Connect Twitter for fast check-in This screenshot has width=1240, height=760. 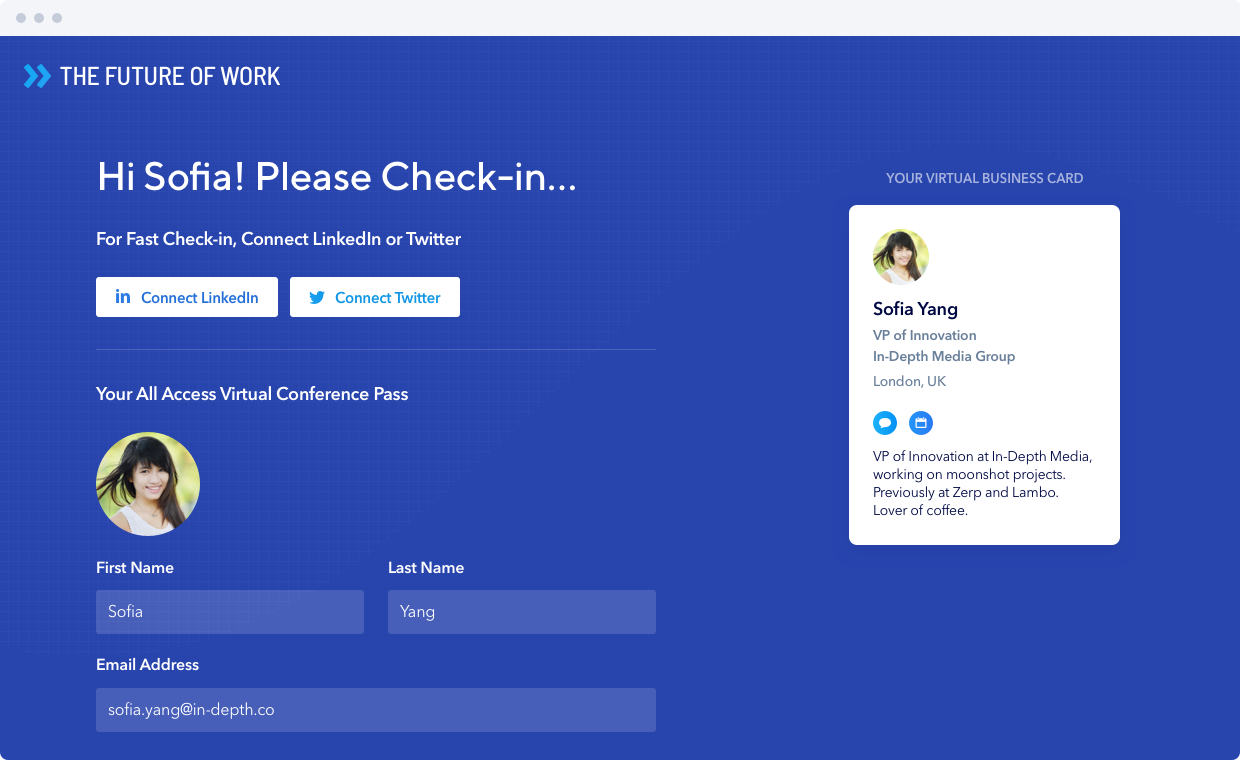pyautogui.click(x=375, y=297)
